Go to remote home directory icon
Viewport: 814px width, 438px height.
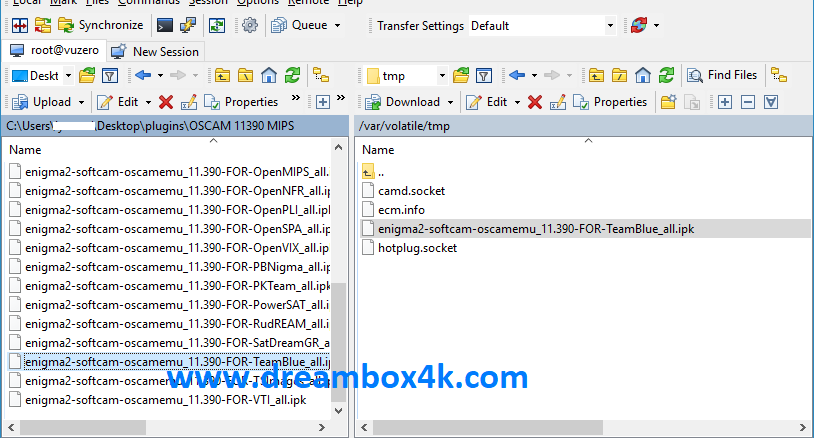pyautogui.click(x=643, y=76)
